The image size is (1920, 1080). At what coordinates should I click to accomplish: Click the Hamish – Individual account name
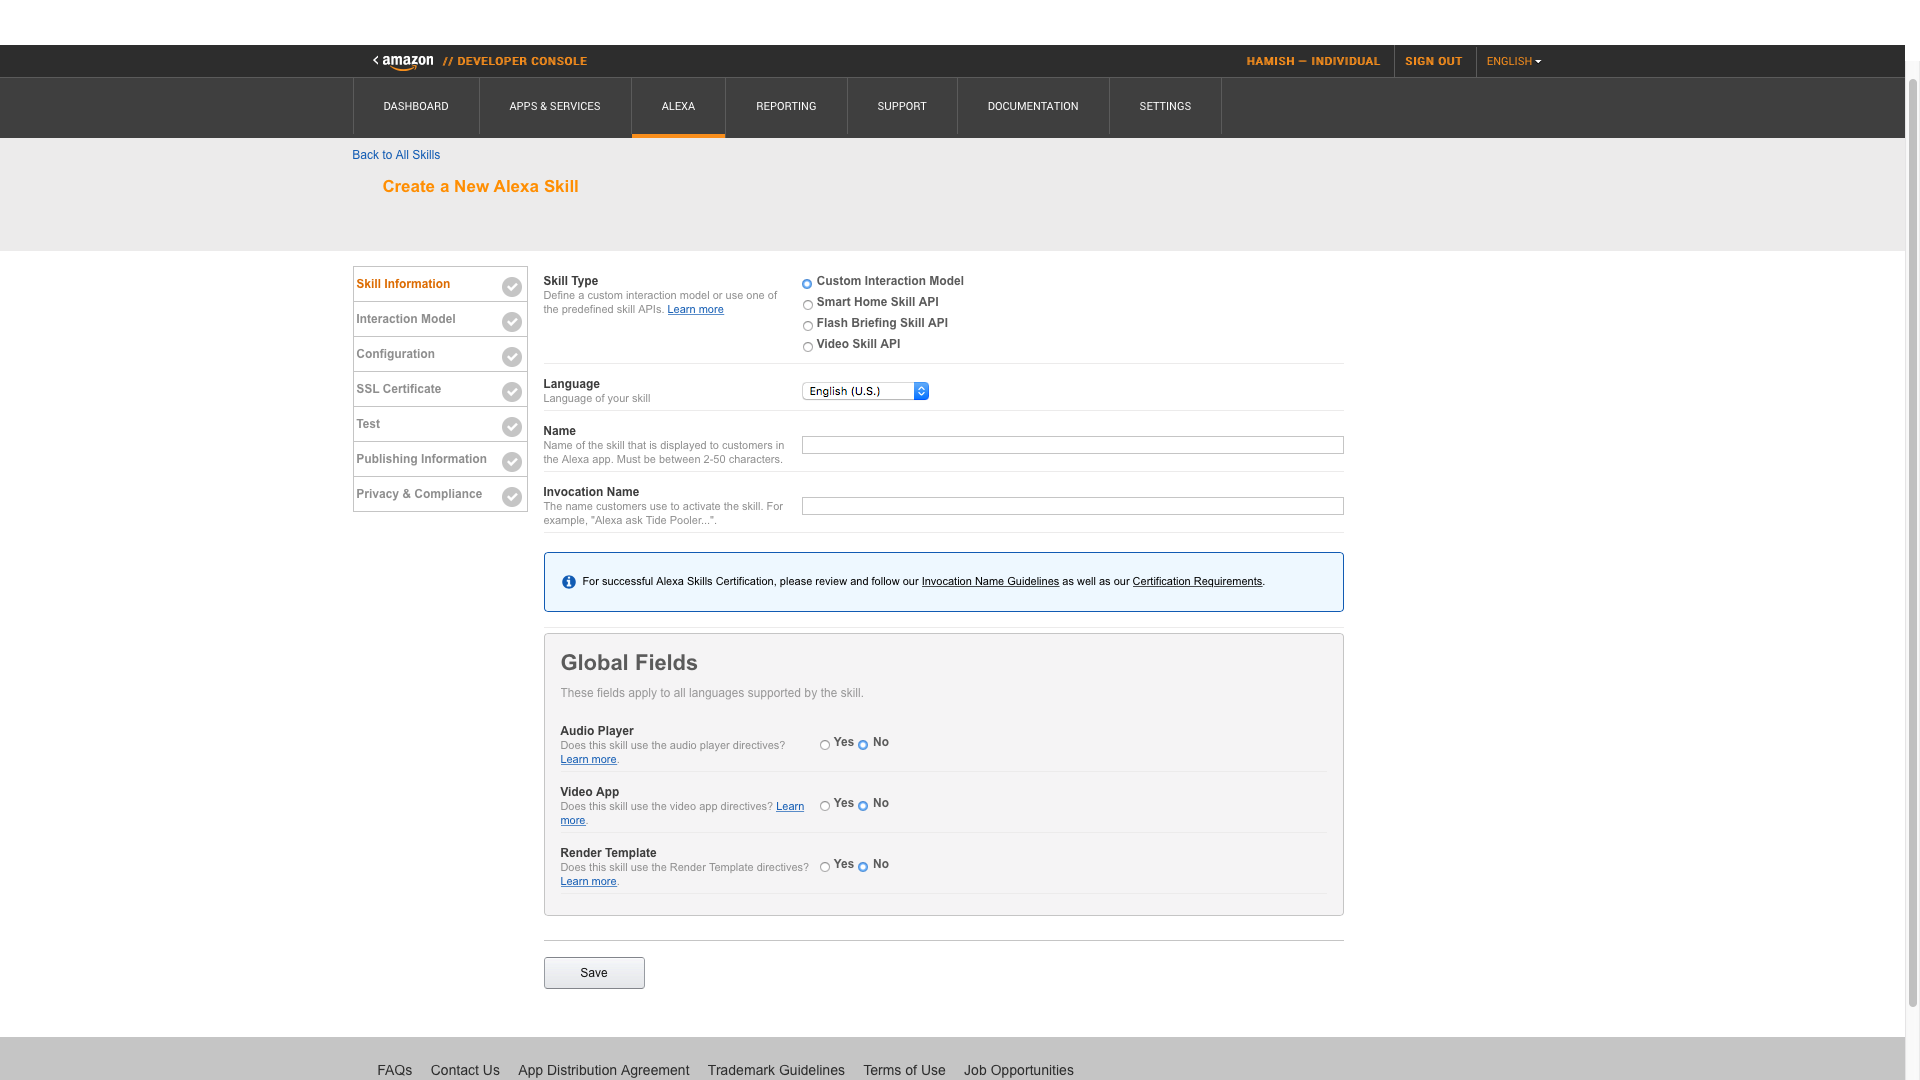click(1313, 62)
